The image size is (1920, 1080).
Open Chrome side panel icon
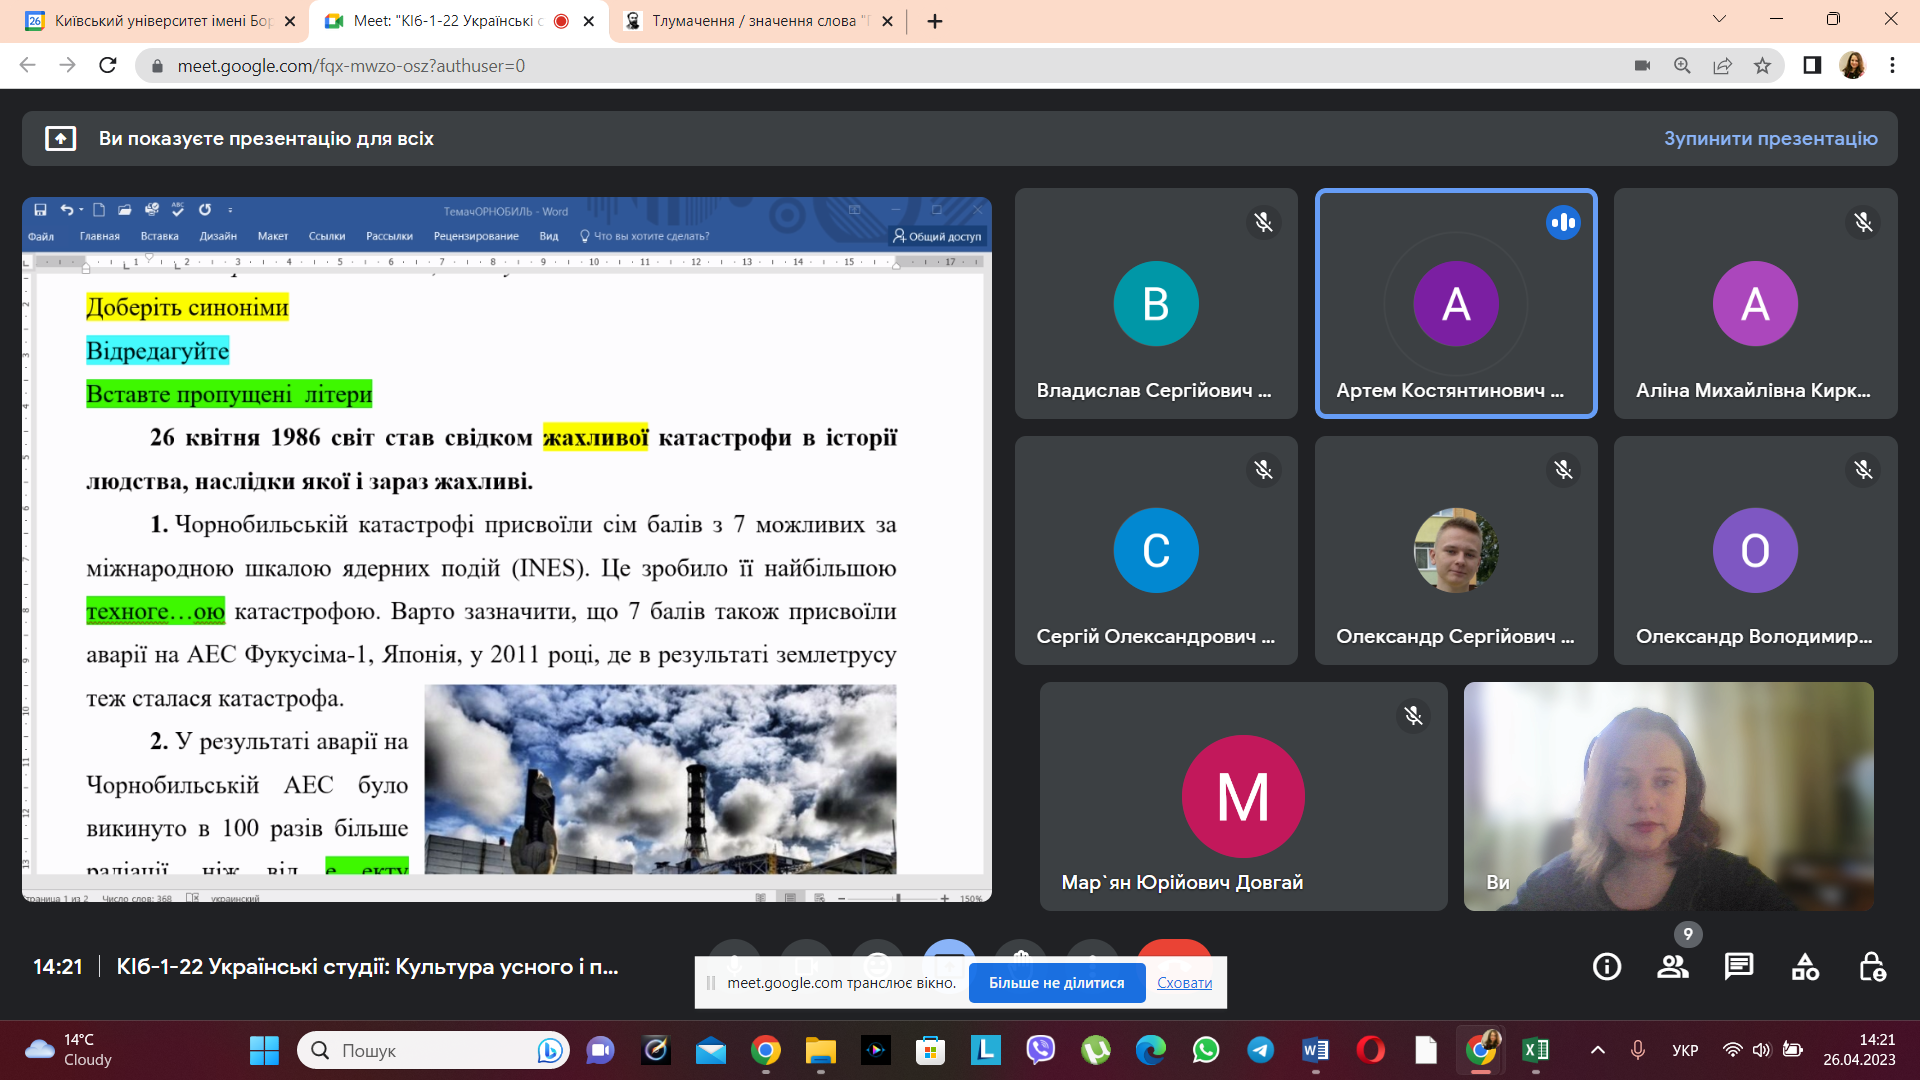pos(1812,66)
